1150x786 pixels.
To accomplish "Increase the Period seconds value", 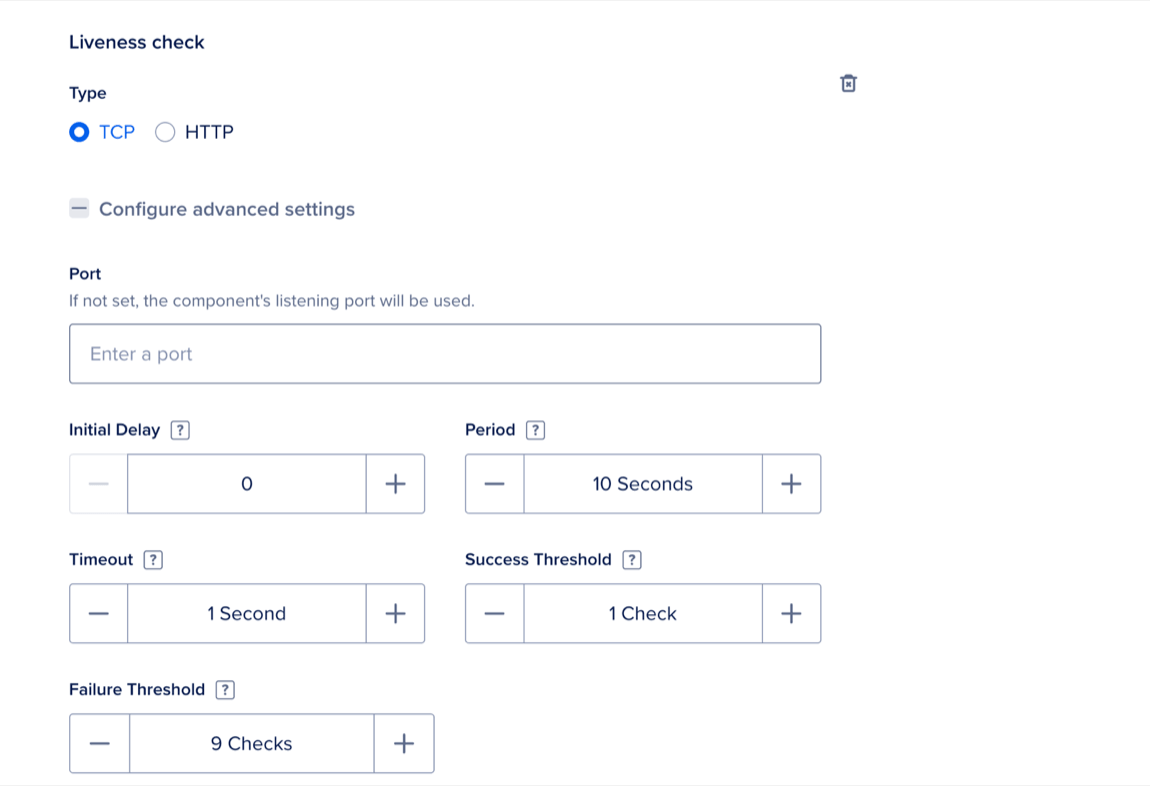I will (791, 484).
